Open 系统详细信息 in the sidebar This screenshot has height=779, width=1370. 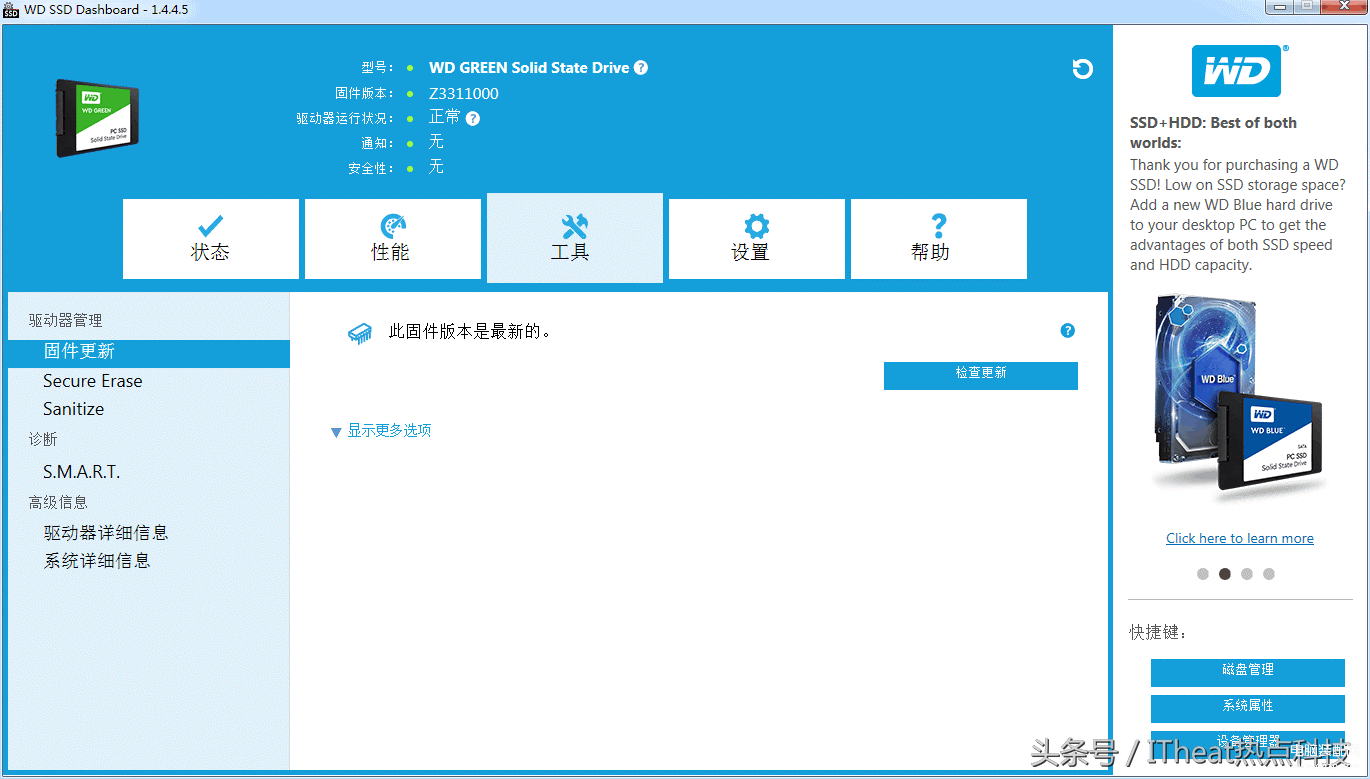[97, 561]
